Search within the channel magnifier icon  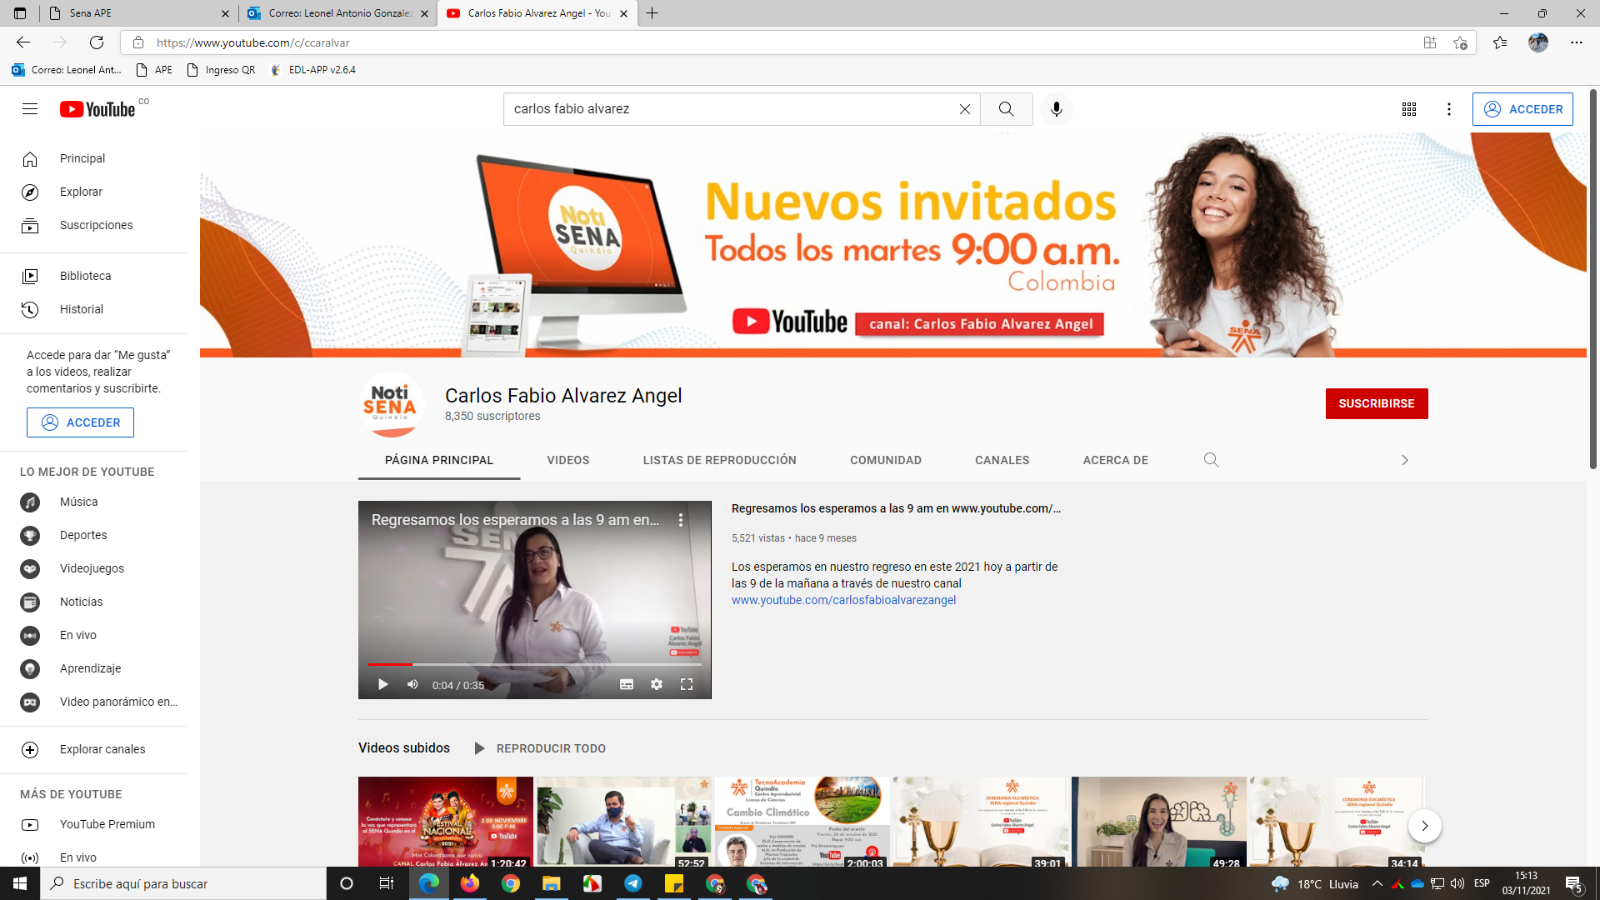tap(1211, 460)
